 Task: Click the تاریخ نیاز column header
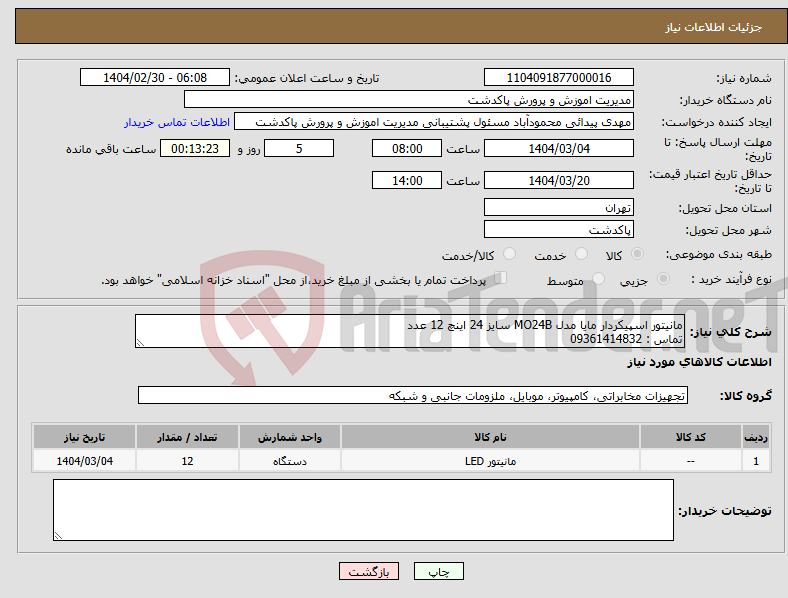pos(84,437)
